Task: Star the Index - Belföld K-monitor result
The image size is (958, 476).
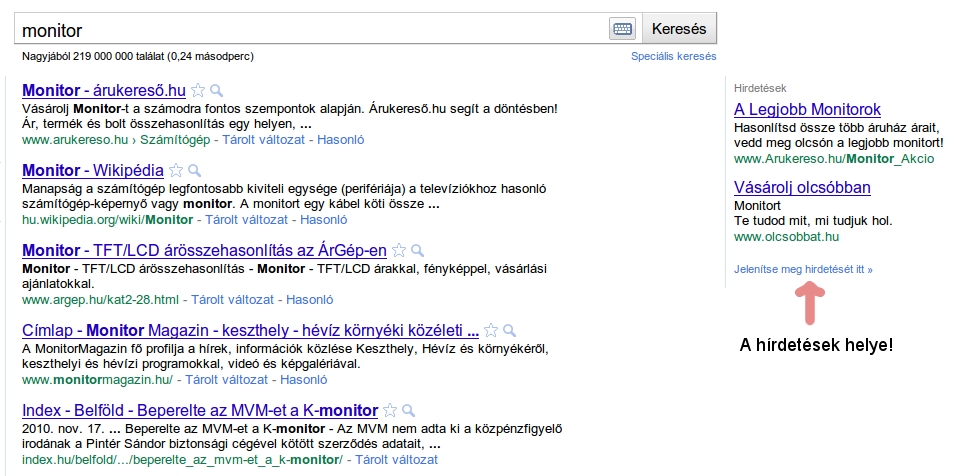Action: 390,411
